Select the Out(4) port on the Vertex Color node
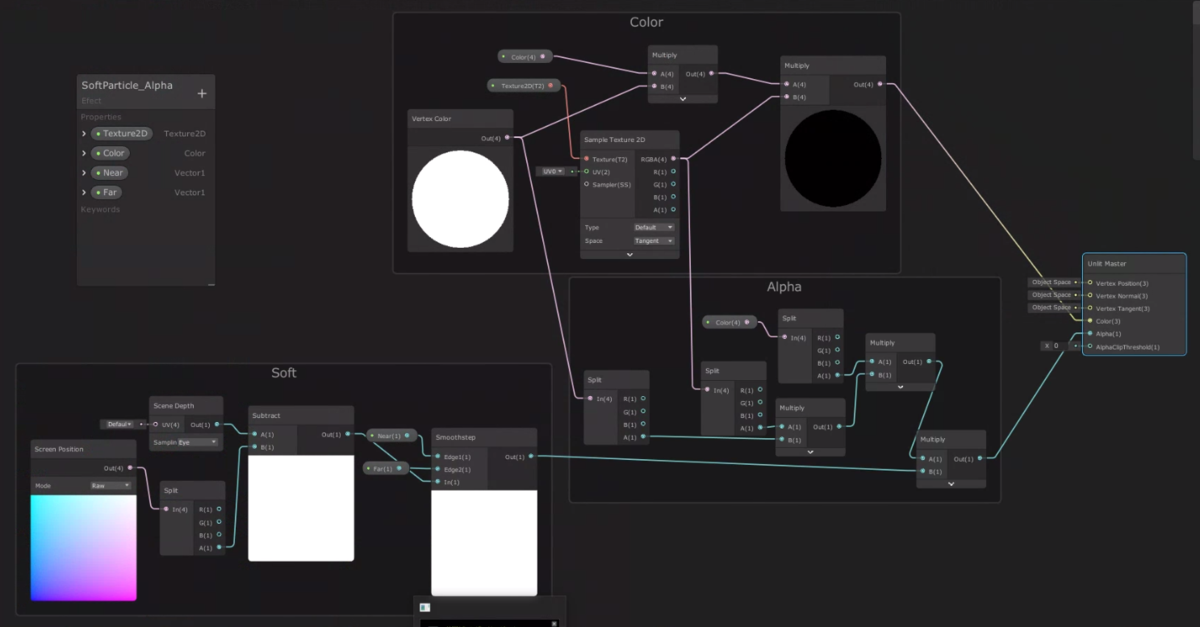1200x627 pixels. coord(508,137)
